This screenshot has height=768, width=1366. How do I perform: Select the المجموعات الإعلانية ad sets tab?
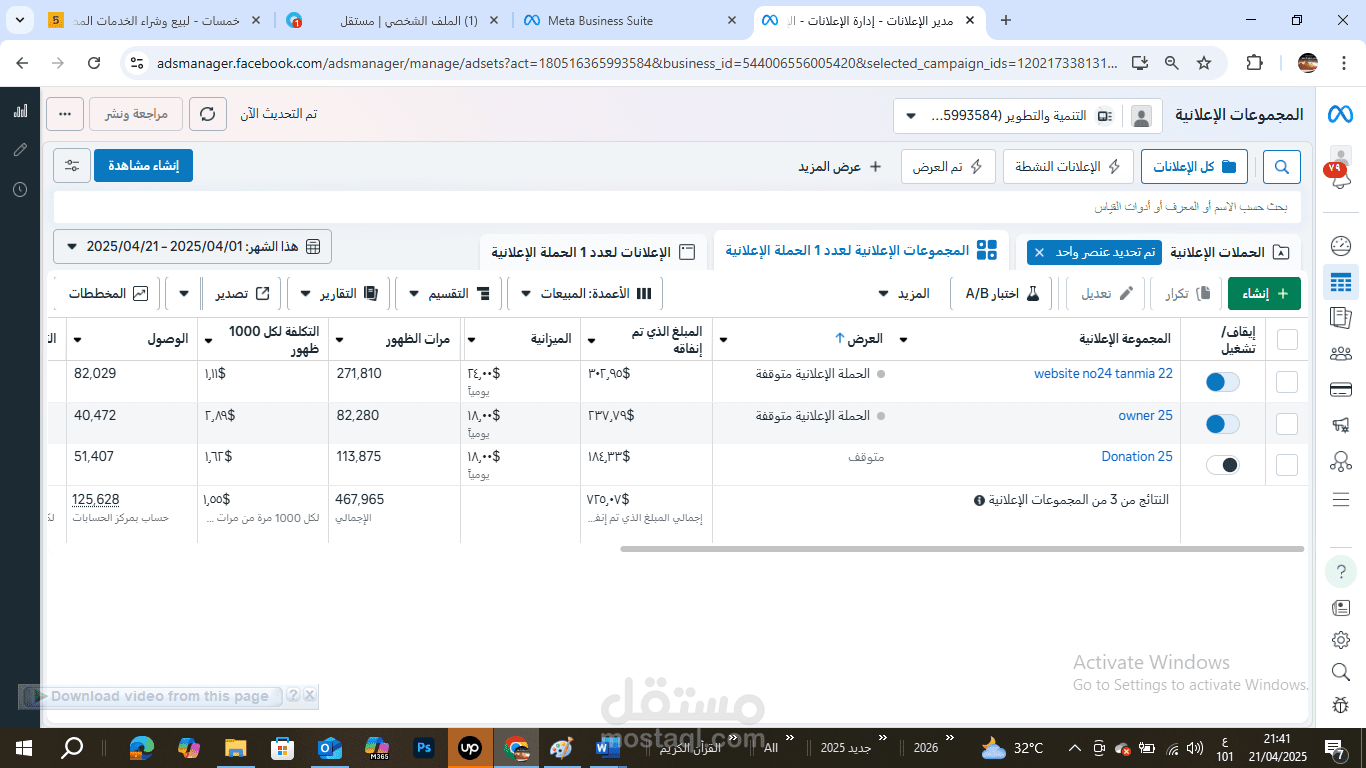860,250
